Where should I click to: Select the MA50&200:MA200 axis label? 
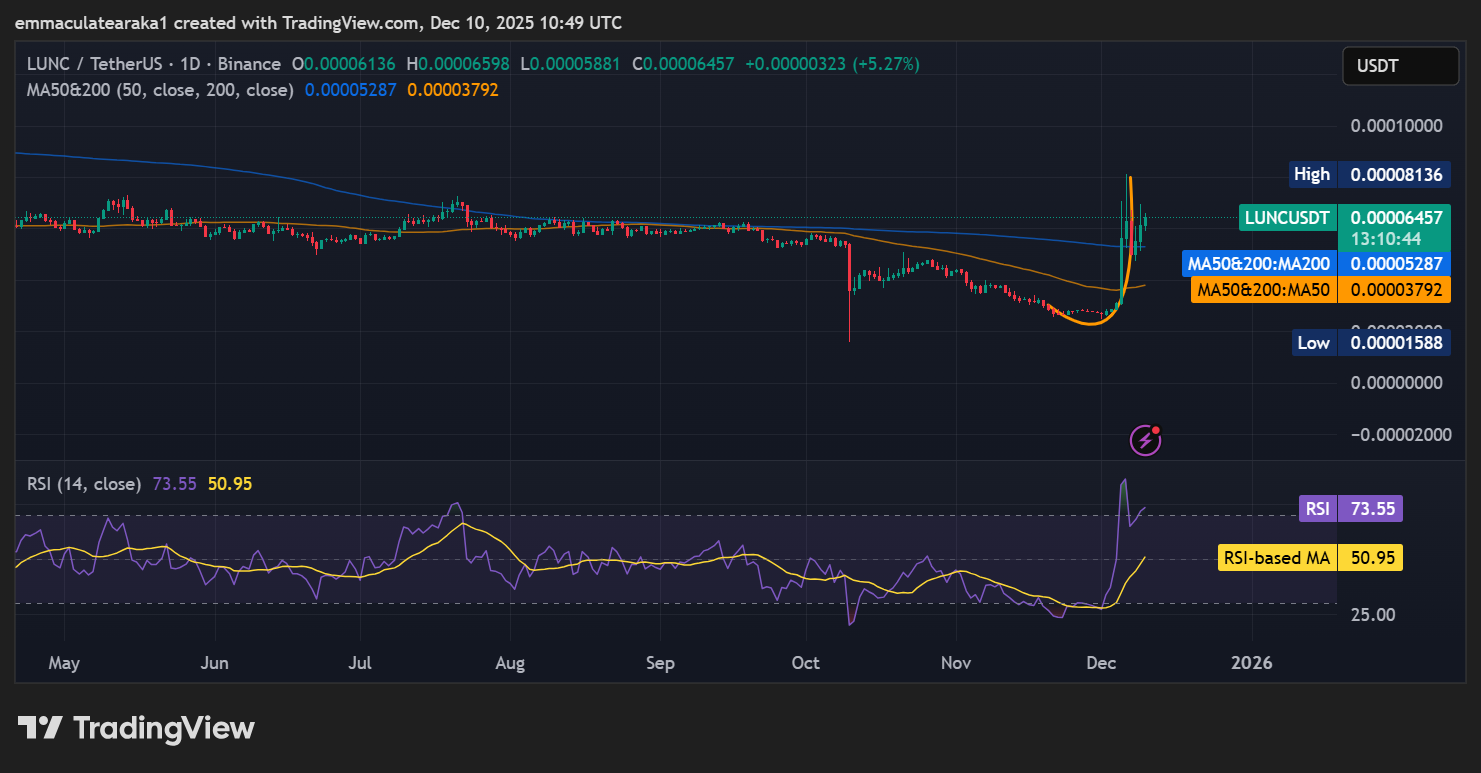(1258, 265)
